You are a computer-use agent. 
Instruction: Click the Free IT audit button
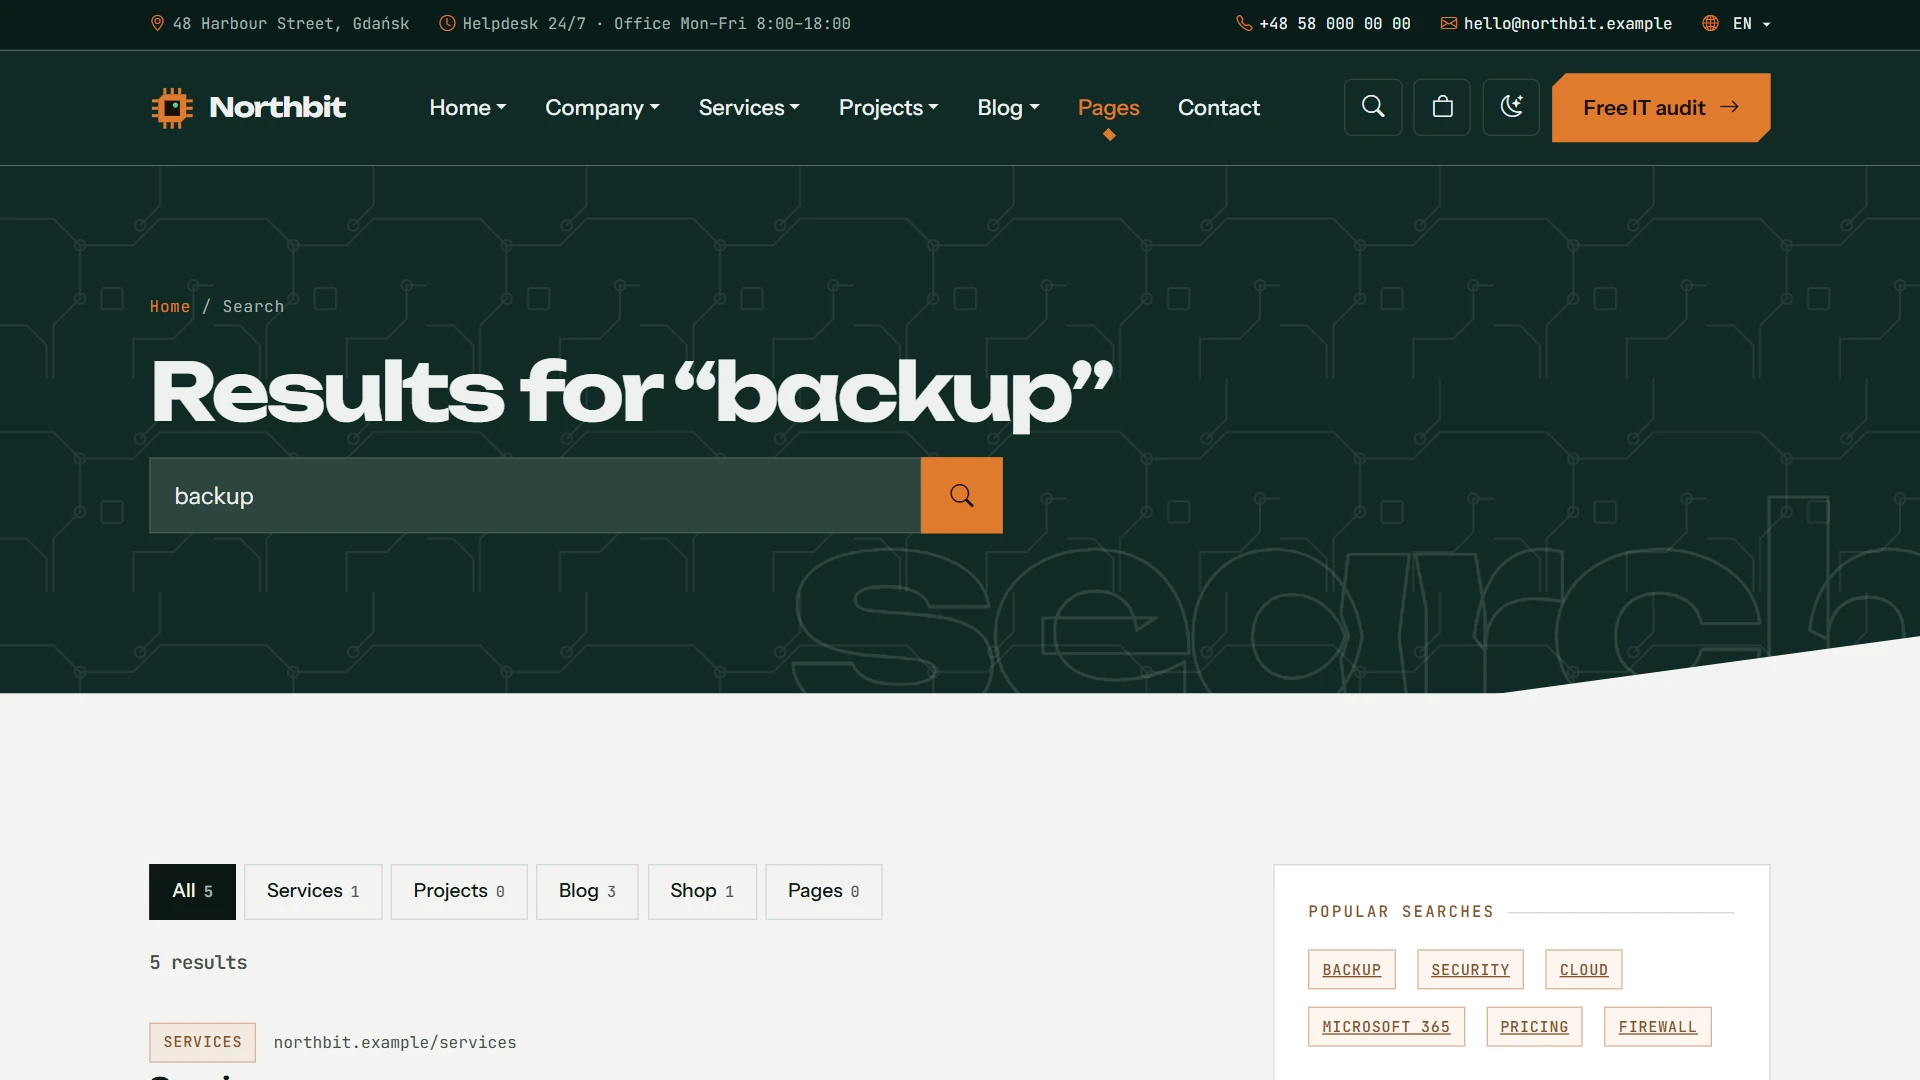(1661, 107)
